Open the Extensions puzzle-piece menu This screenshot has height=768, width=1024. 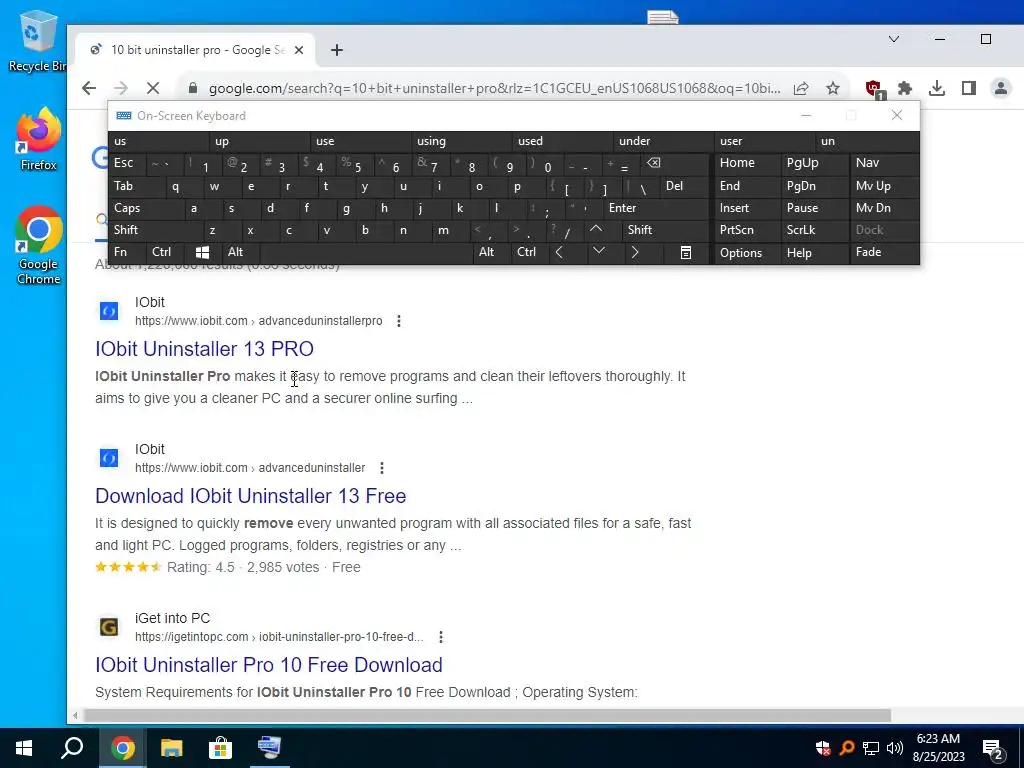click(905, 88)
